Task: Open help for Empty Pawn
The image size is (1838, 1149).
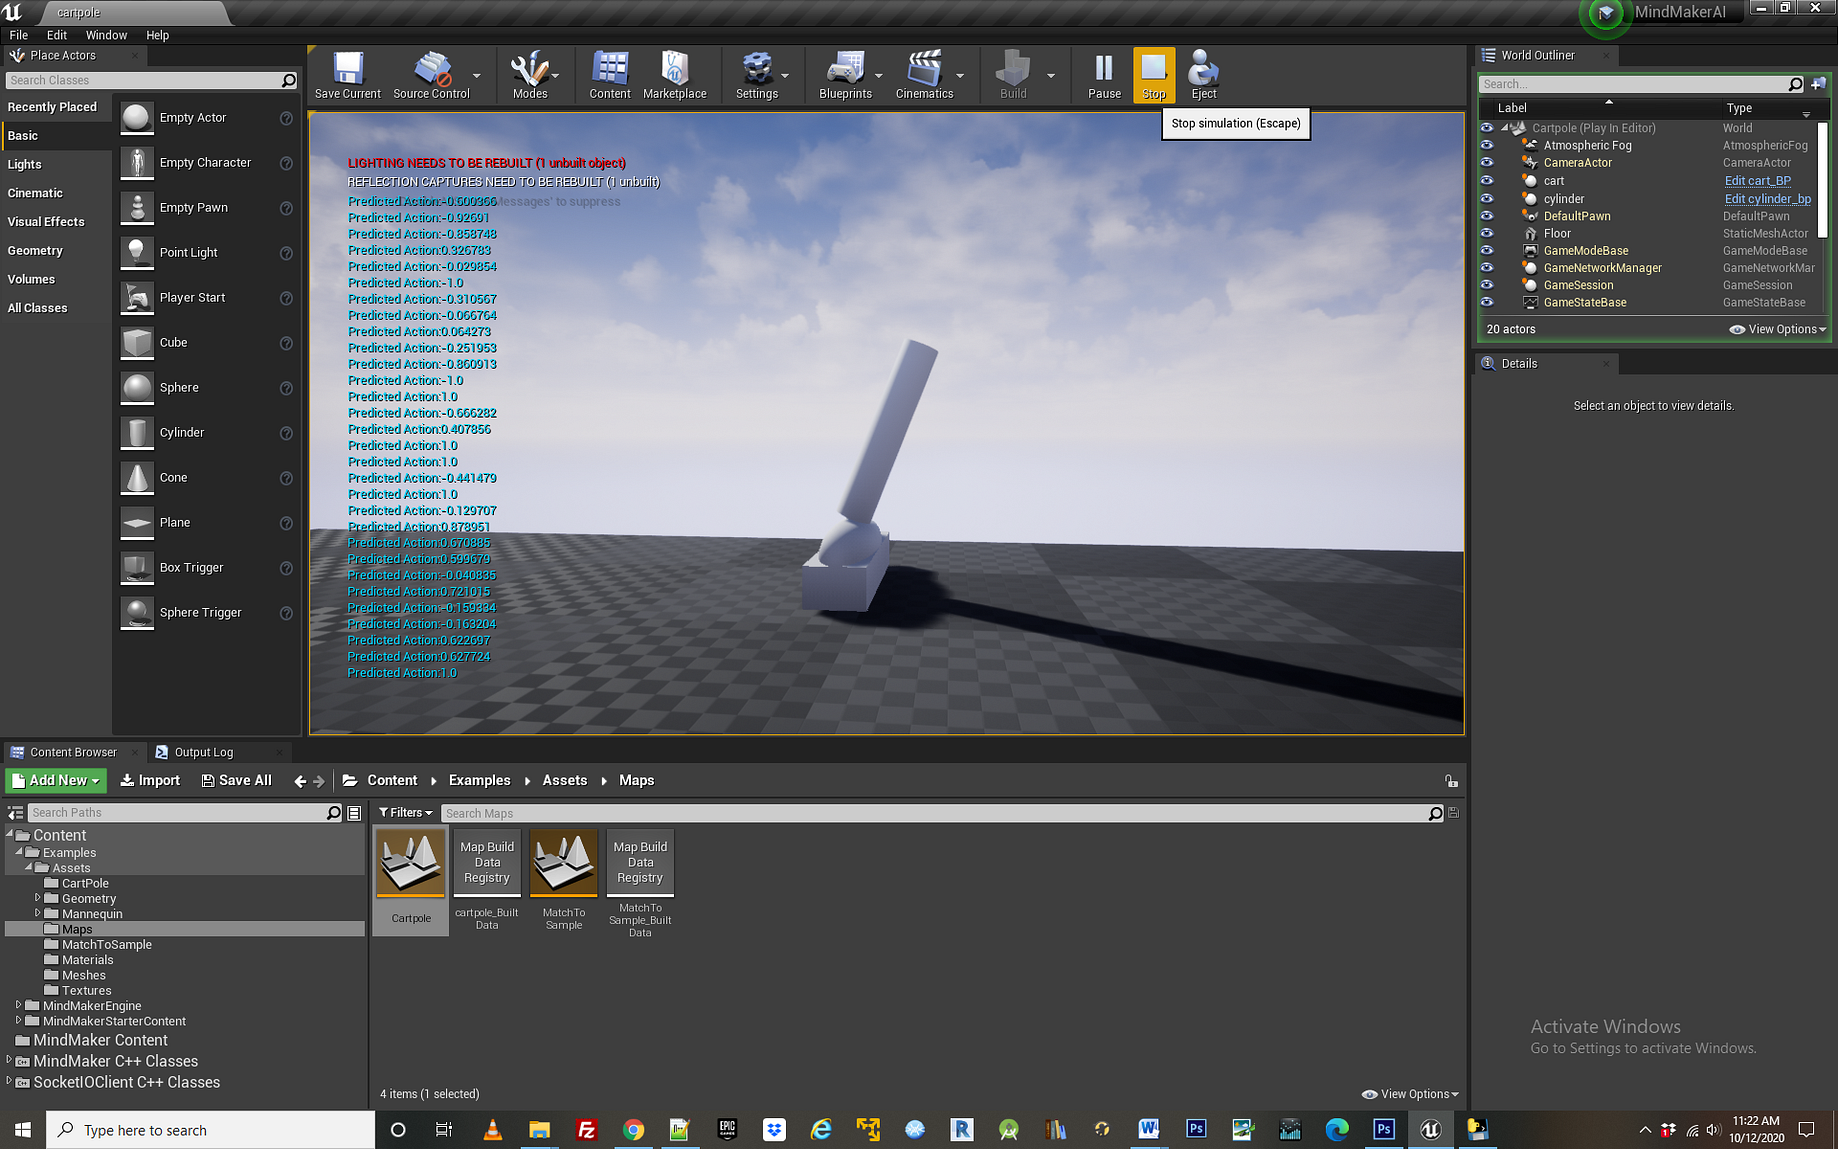Action: tap(286, 208)
